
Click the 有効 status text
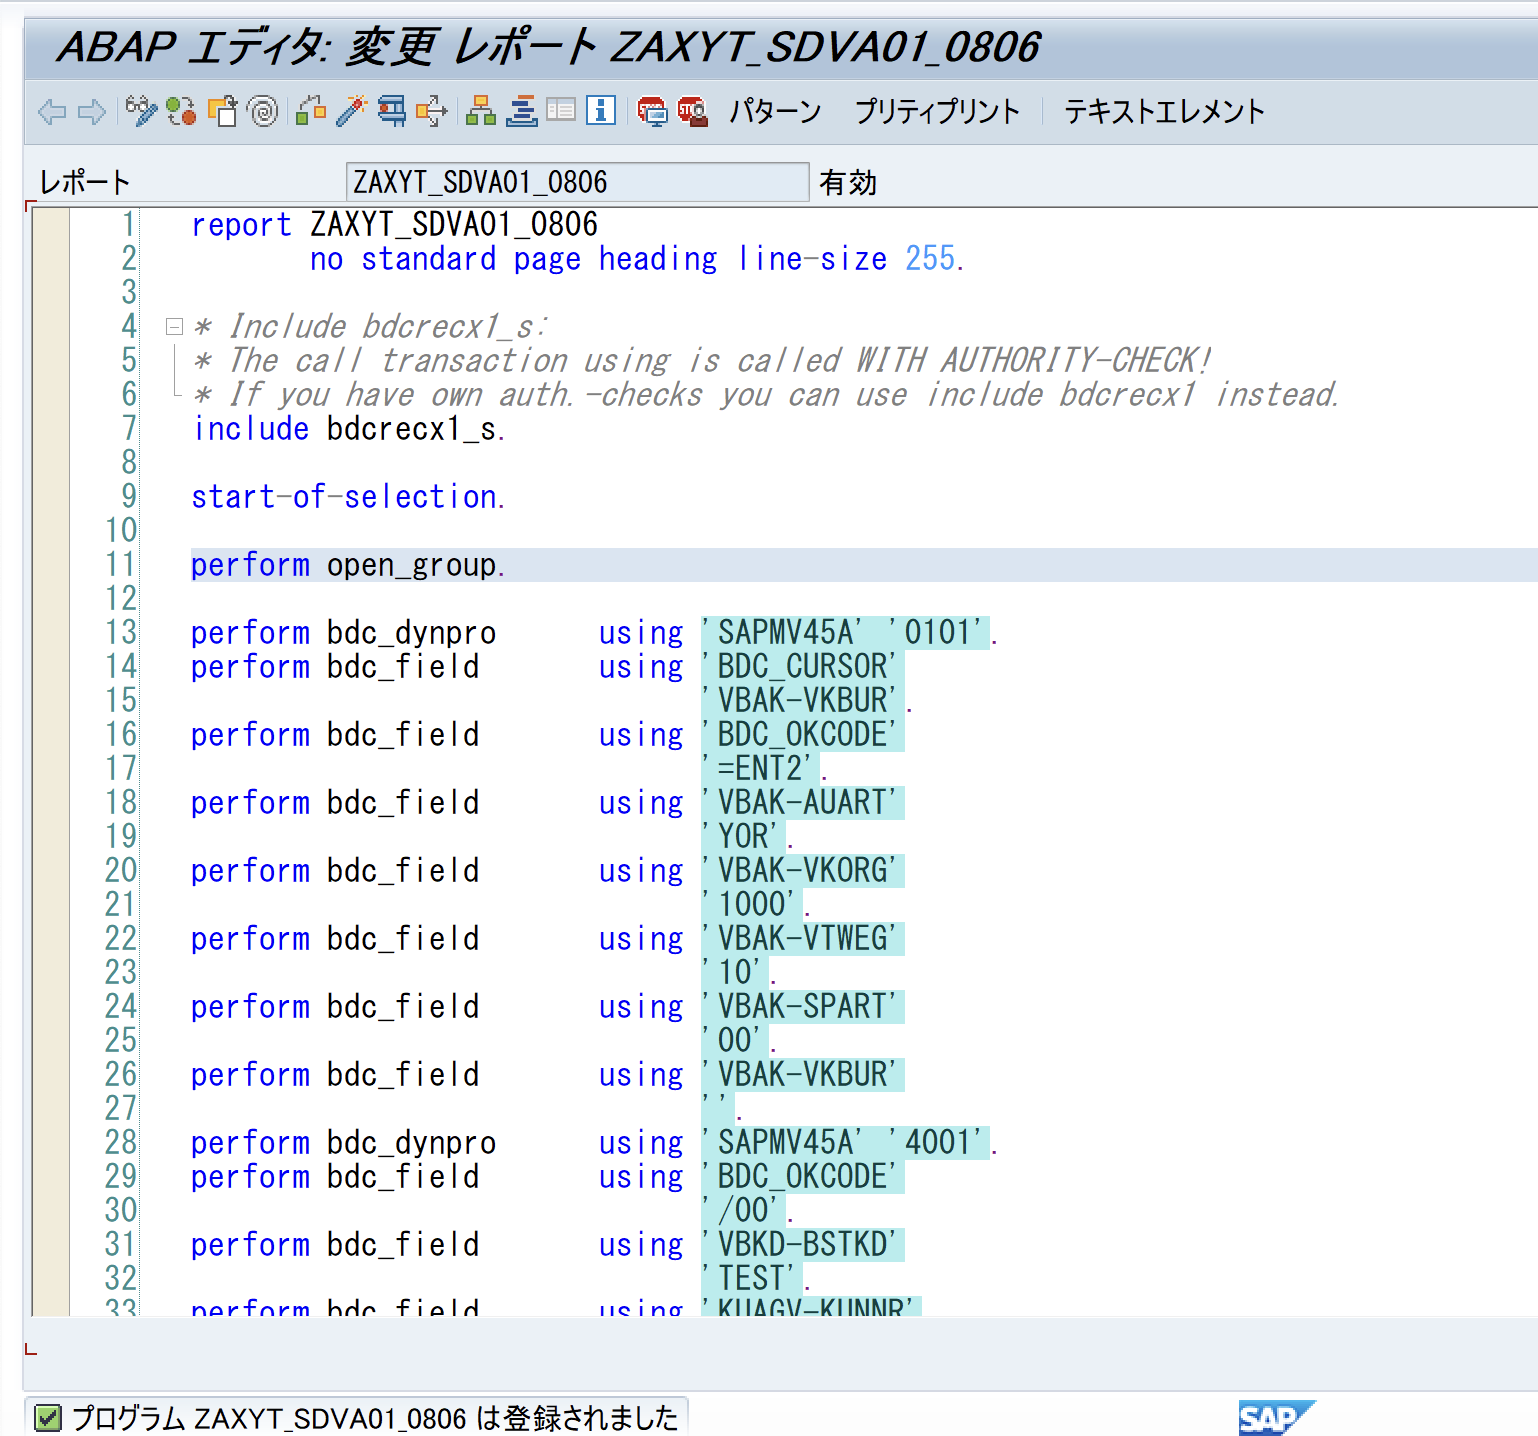(848, 182)
